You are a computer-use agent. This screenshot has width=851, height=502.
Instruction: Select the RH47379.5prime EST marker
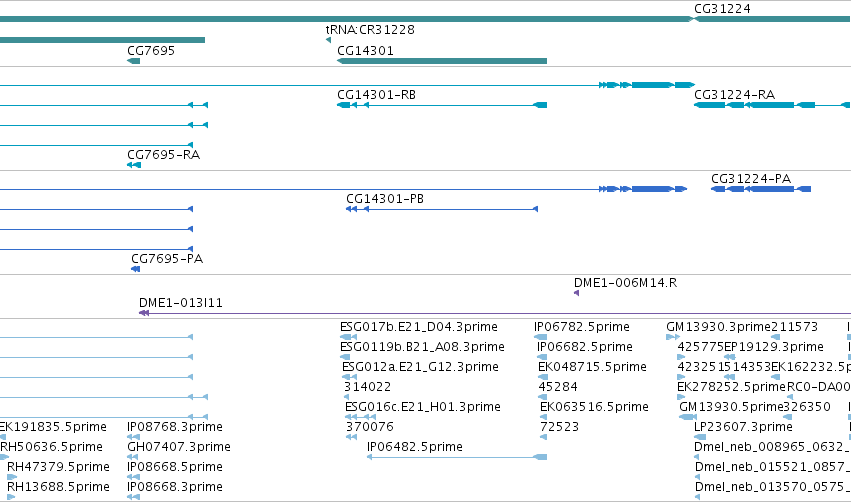tap(11, 477)
